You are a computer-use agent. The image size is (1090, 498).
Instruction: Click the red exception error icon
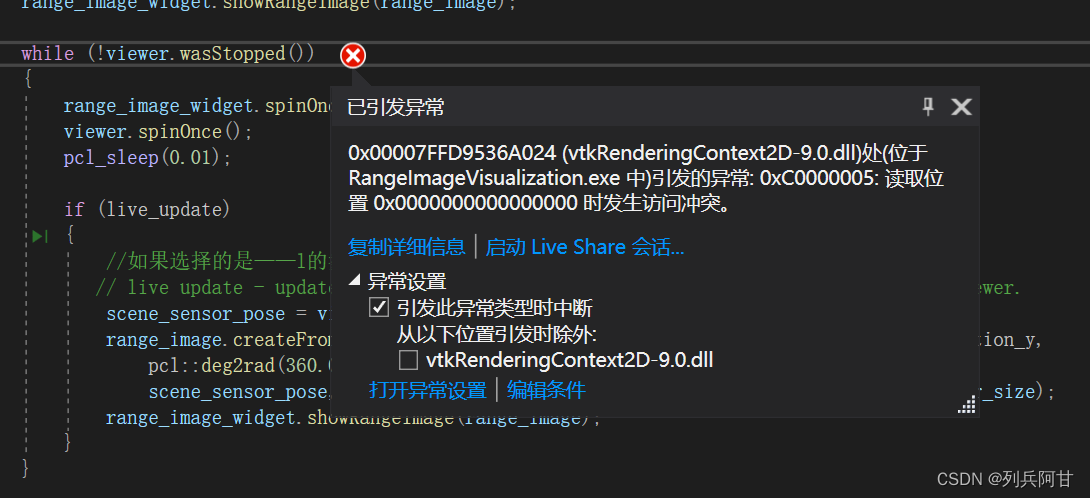tap(353, 55)
